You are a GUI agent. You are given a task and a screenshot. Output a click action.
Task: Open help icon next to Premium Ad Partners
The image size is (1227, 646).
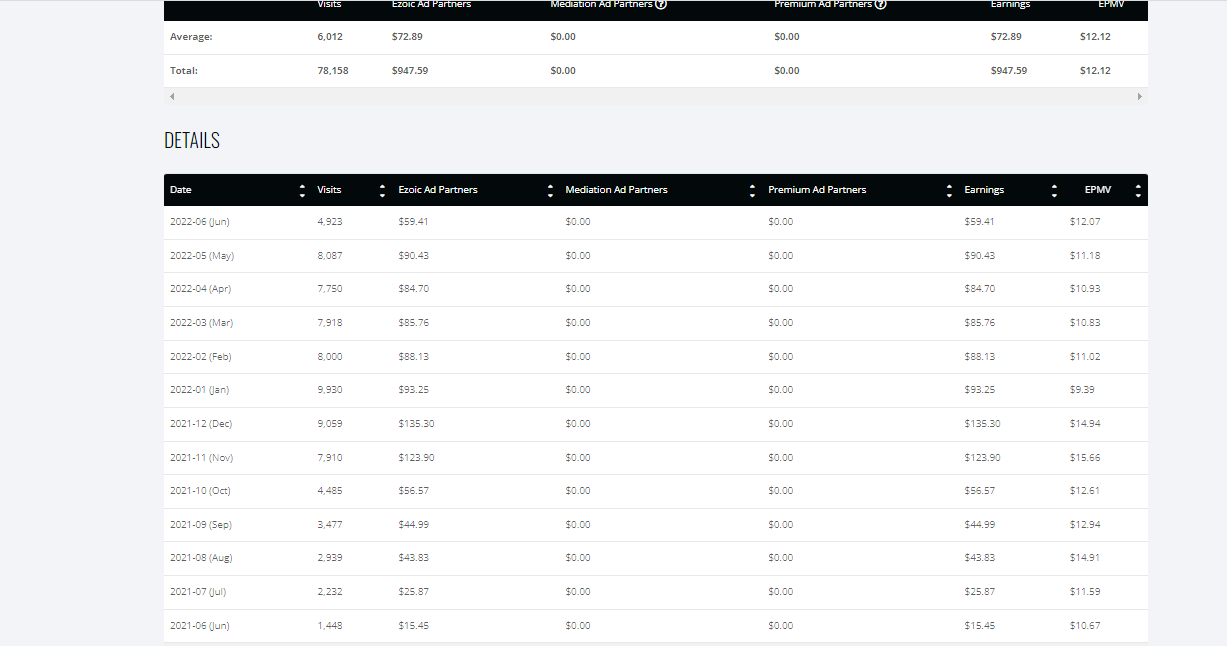coord(880,5)
